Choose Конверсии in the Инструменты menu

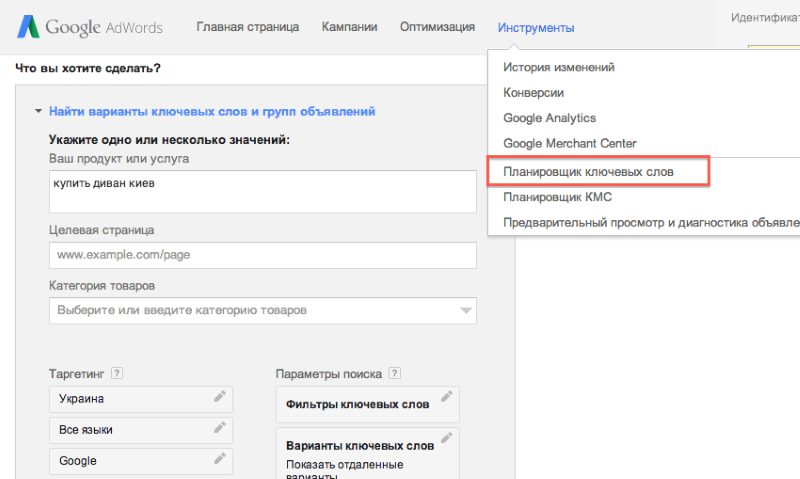[x=533, y=93]
